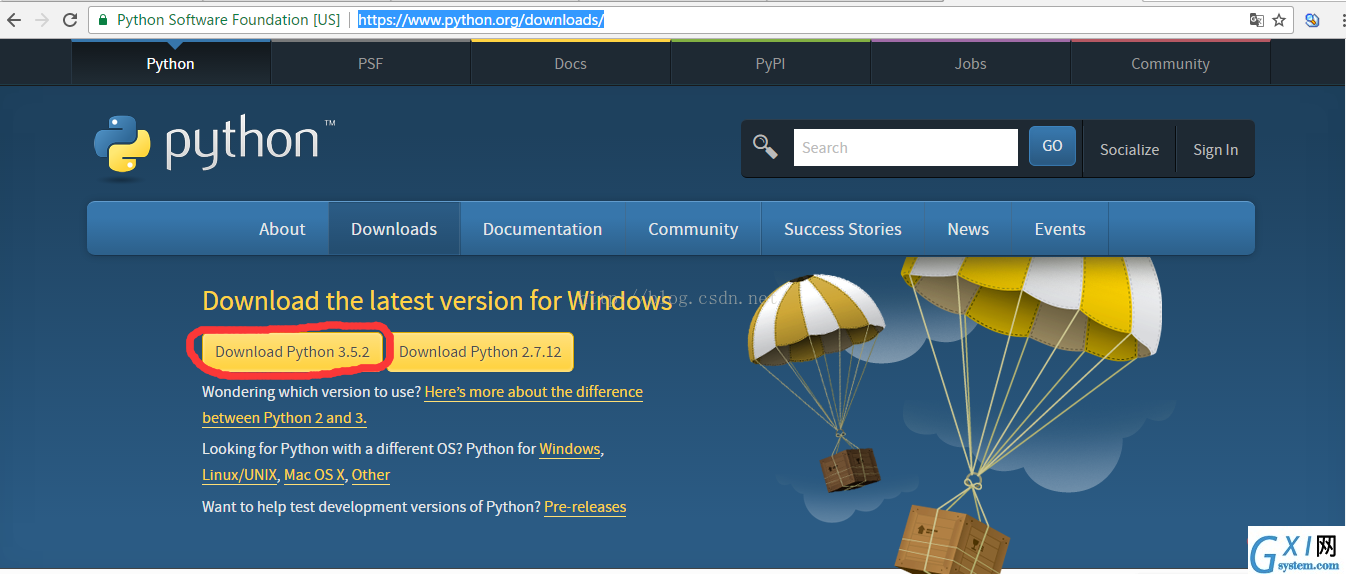Switch to the PSF top tab
1346x574 pixels.
click(x=370, y=63)
